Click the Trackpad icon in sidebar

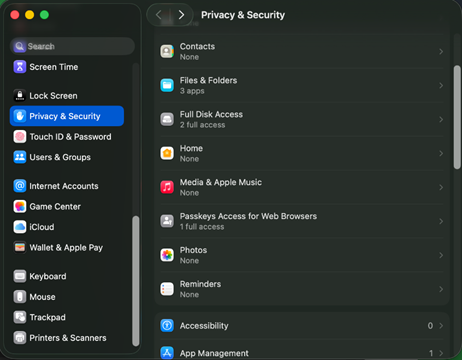pyautogui.click(x=20, y=317)
